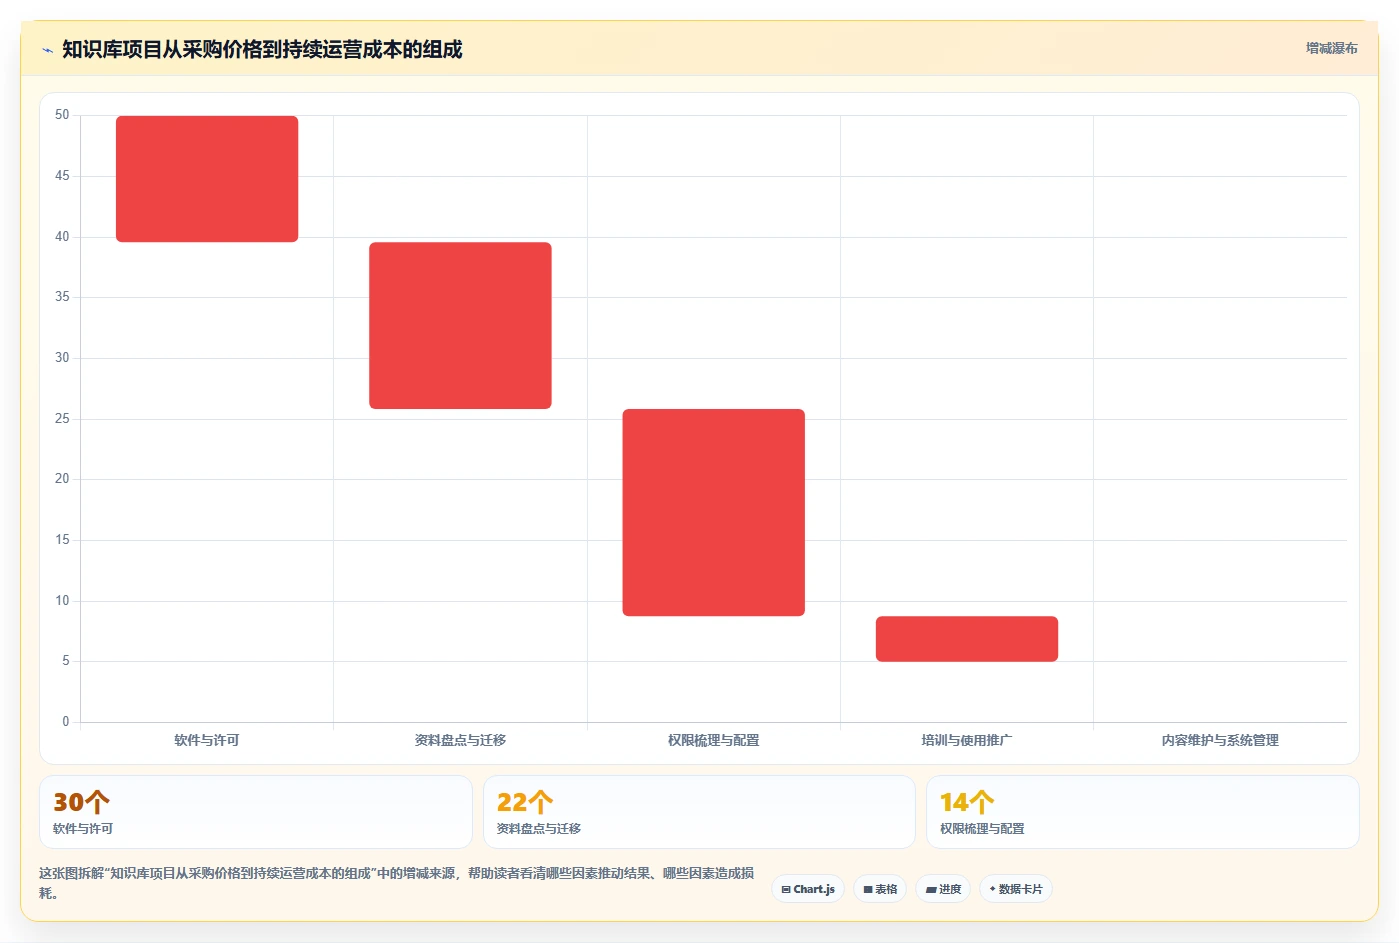Screen dimensions: 1399x943
Task: Click the y-axis value 0
Action: click(66, 721)
